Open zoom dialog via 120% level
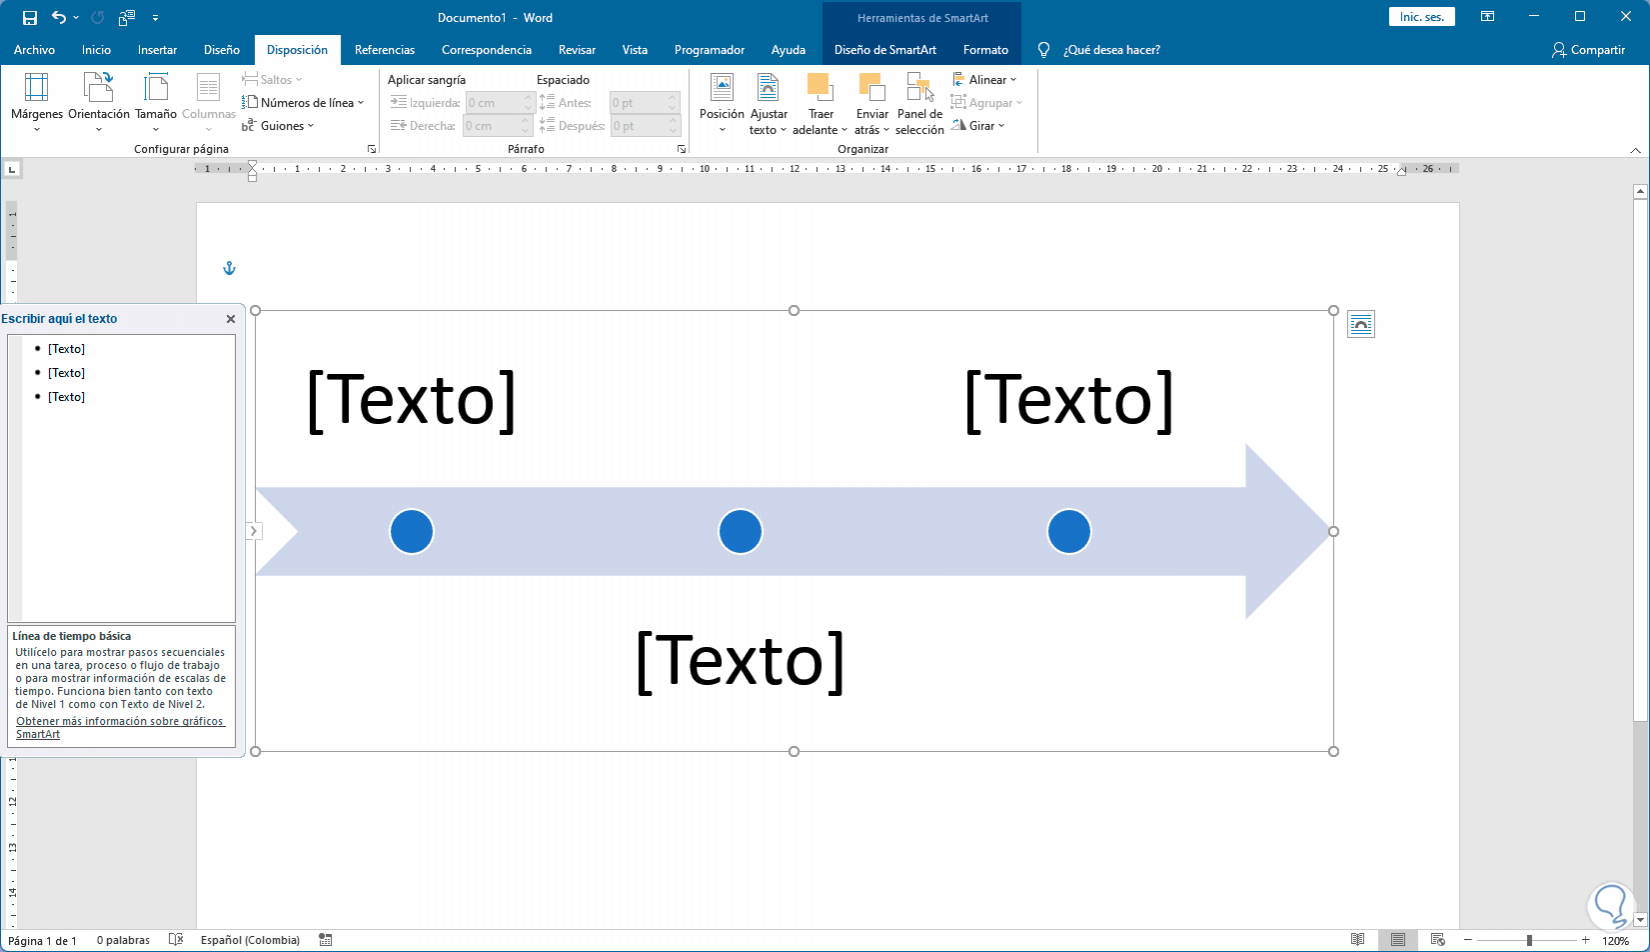The width and height of the screenshot is (1650, 952). click(1615, 940)
